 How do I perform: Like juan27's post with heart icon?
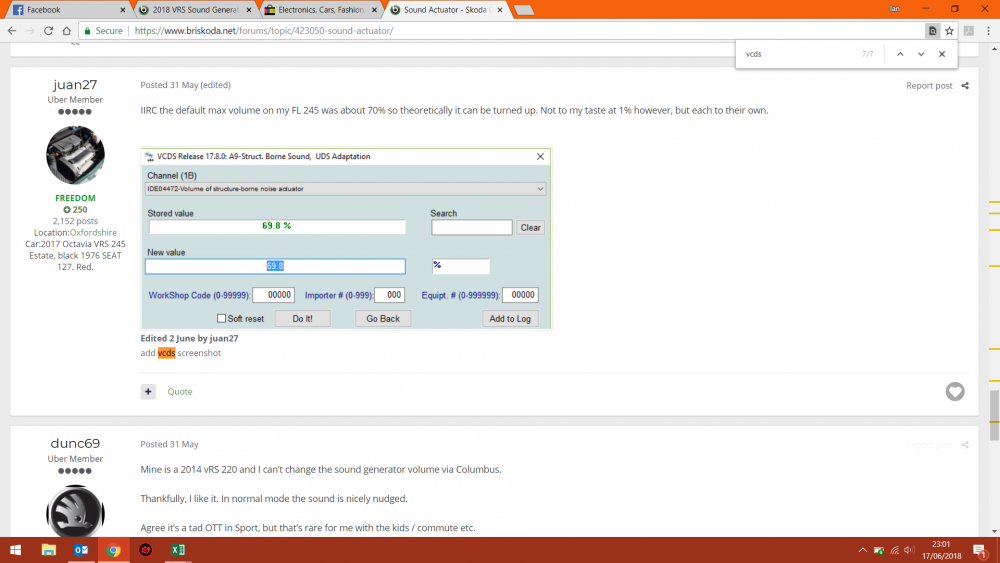955,391
